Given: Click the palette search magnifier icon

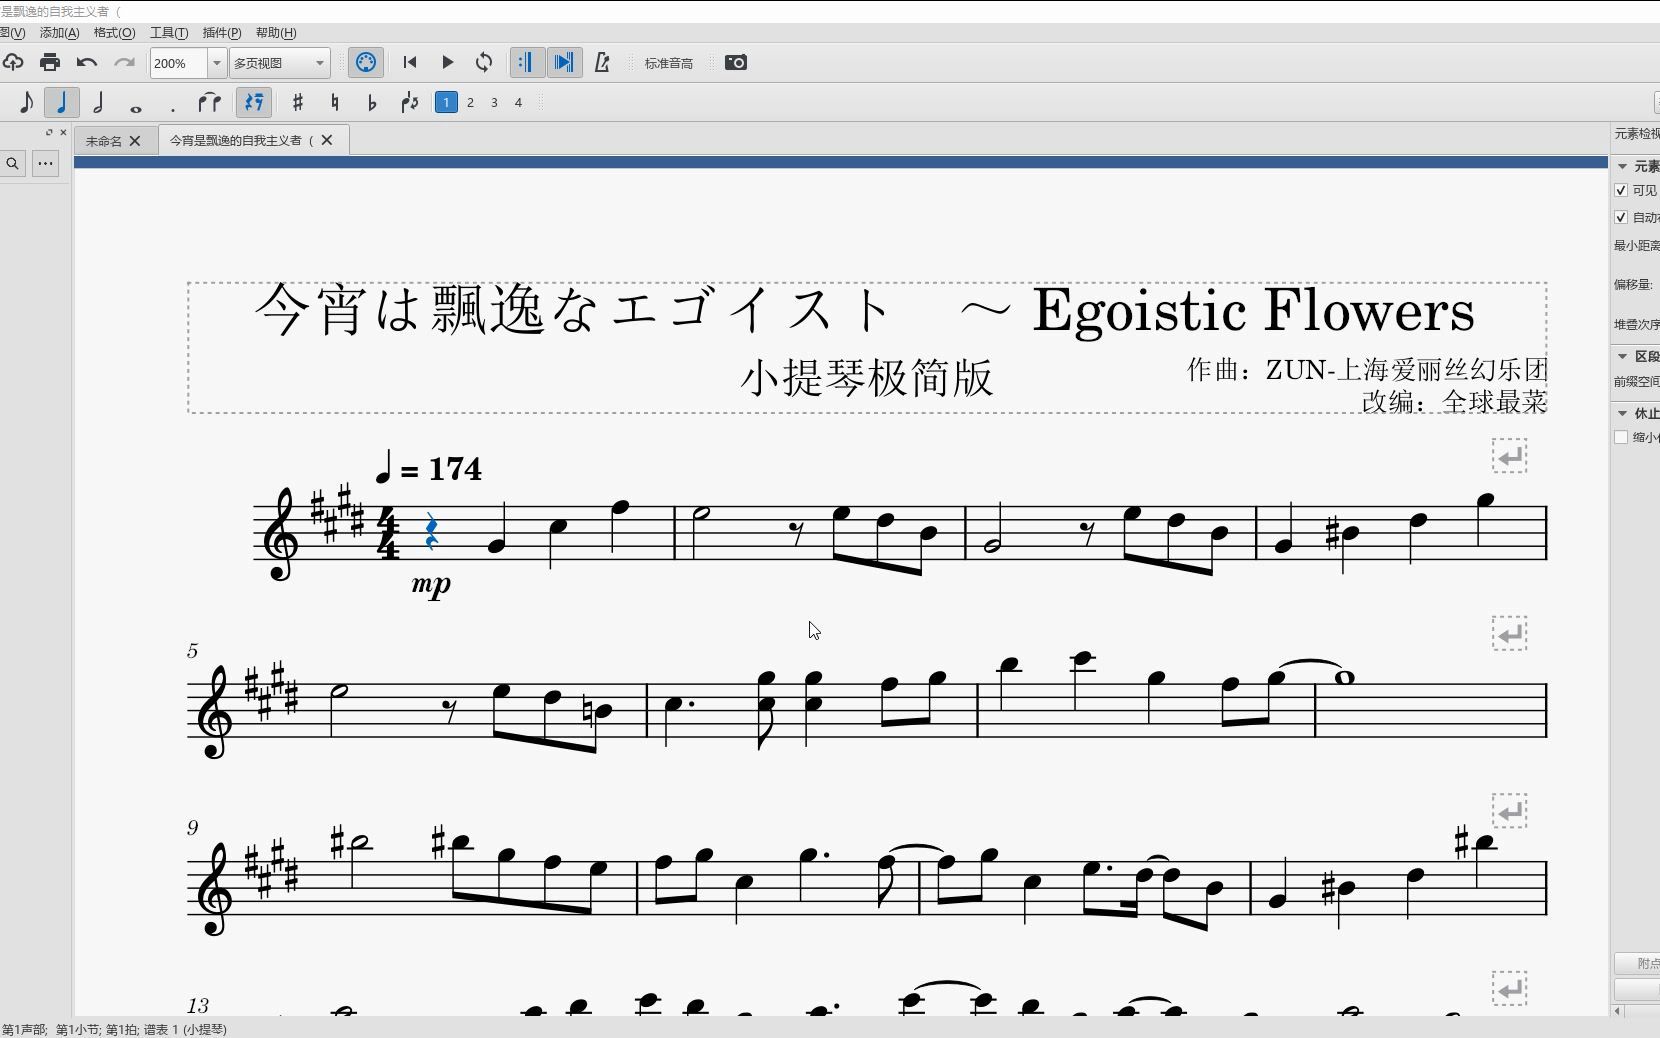Looking at the screenshot, I should click(x=13, y=164).
